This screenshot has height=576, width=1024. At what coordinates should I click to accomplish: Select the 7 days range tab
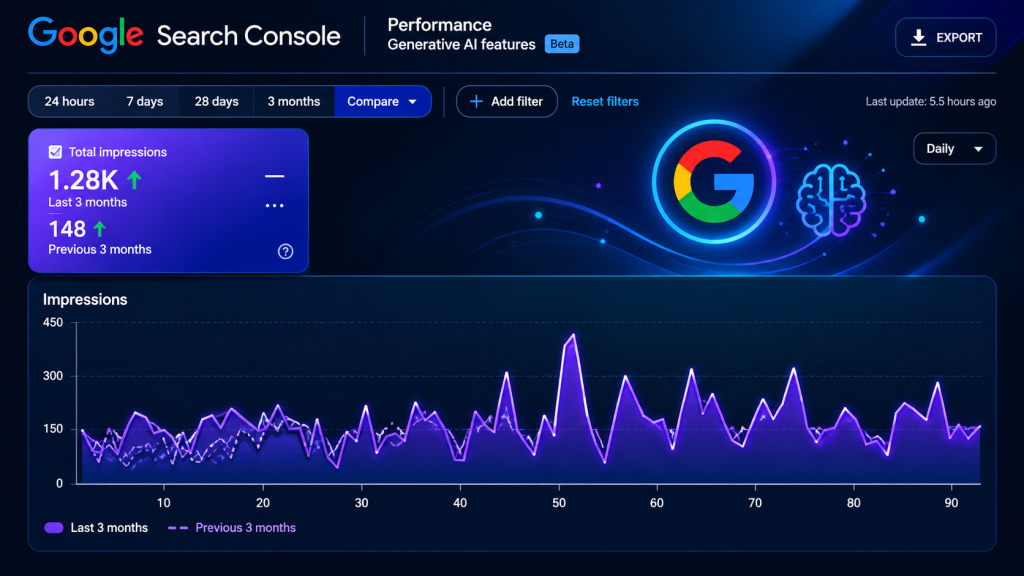[144, 101]
